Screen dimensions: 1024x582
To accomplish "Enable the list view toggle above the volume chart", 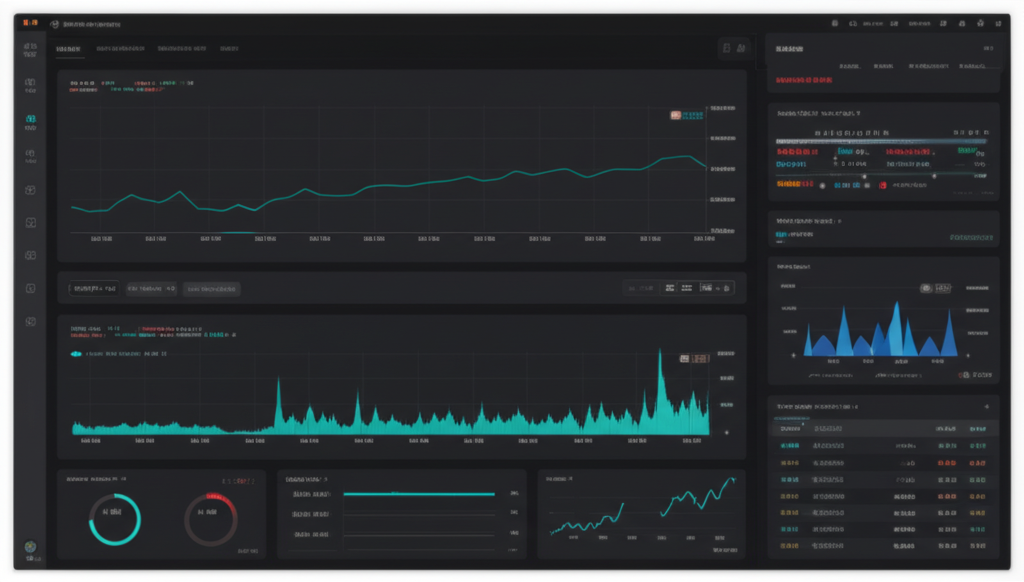I will coord(688,288).
